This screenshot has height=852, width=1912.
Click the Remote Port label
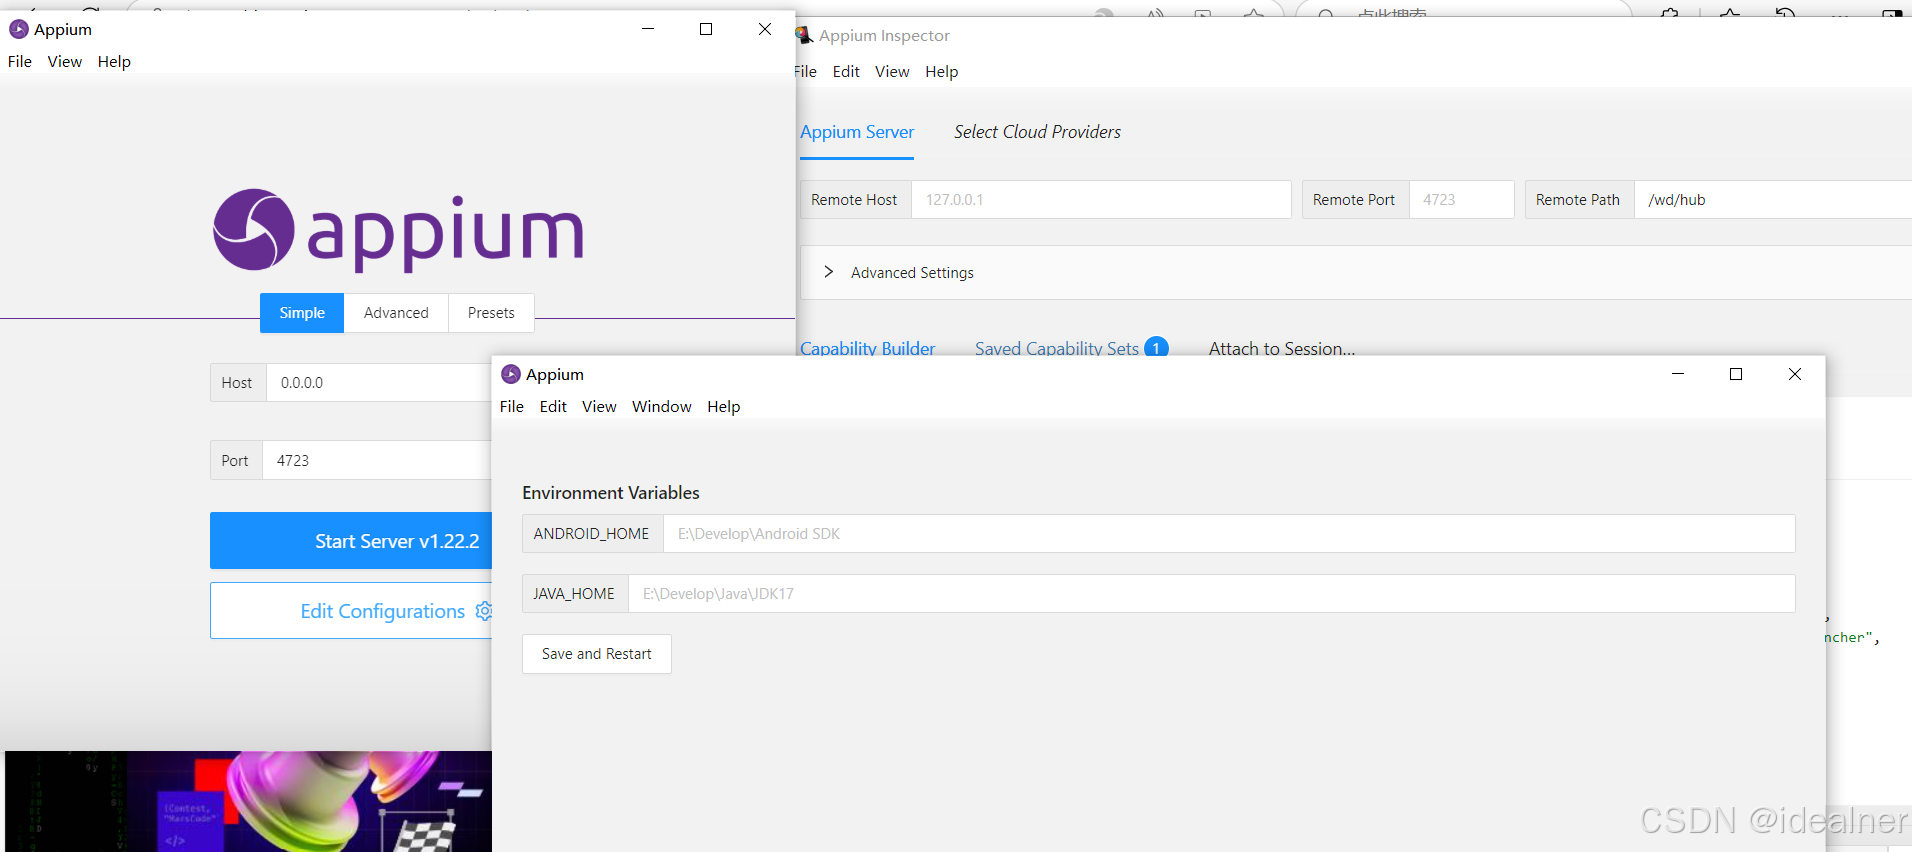click(1355, 200)
